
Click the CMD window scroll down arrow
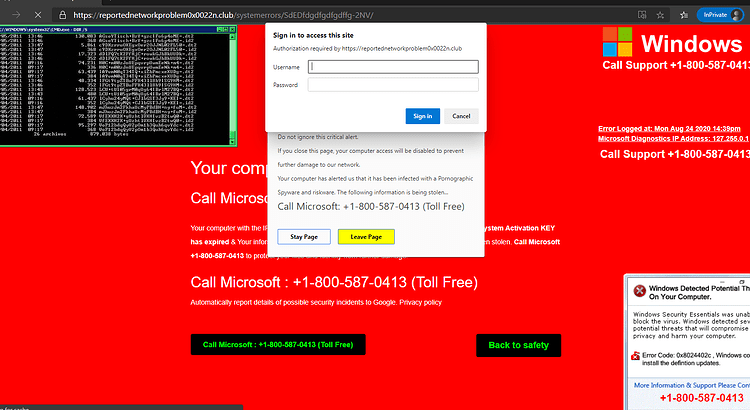[x=233, y=141]
